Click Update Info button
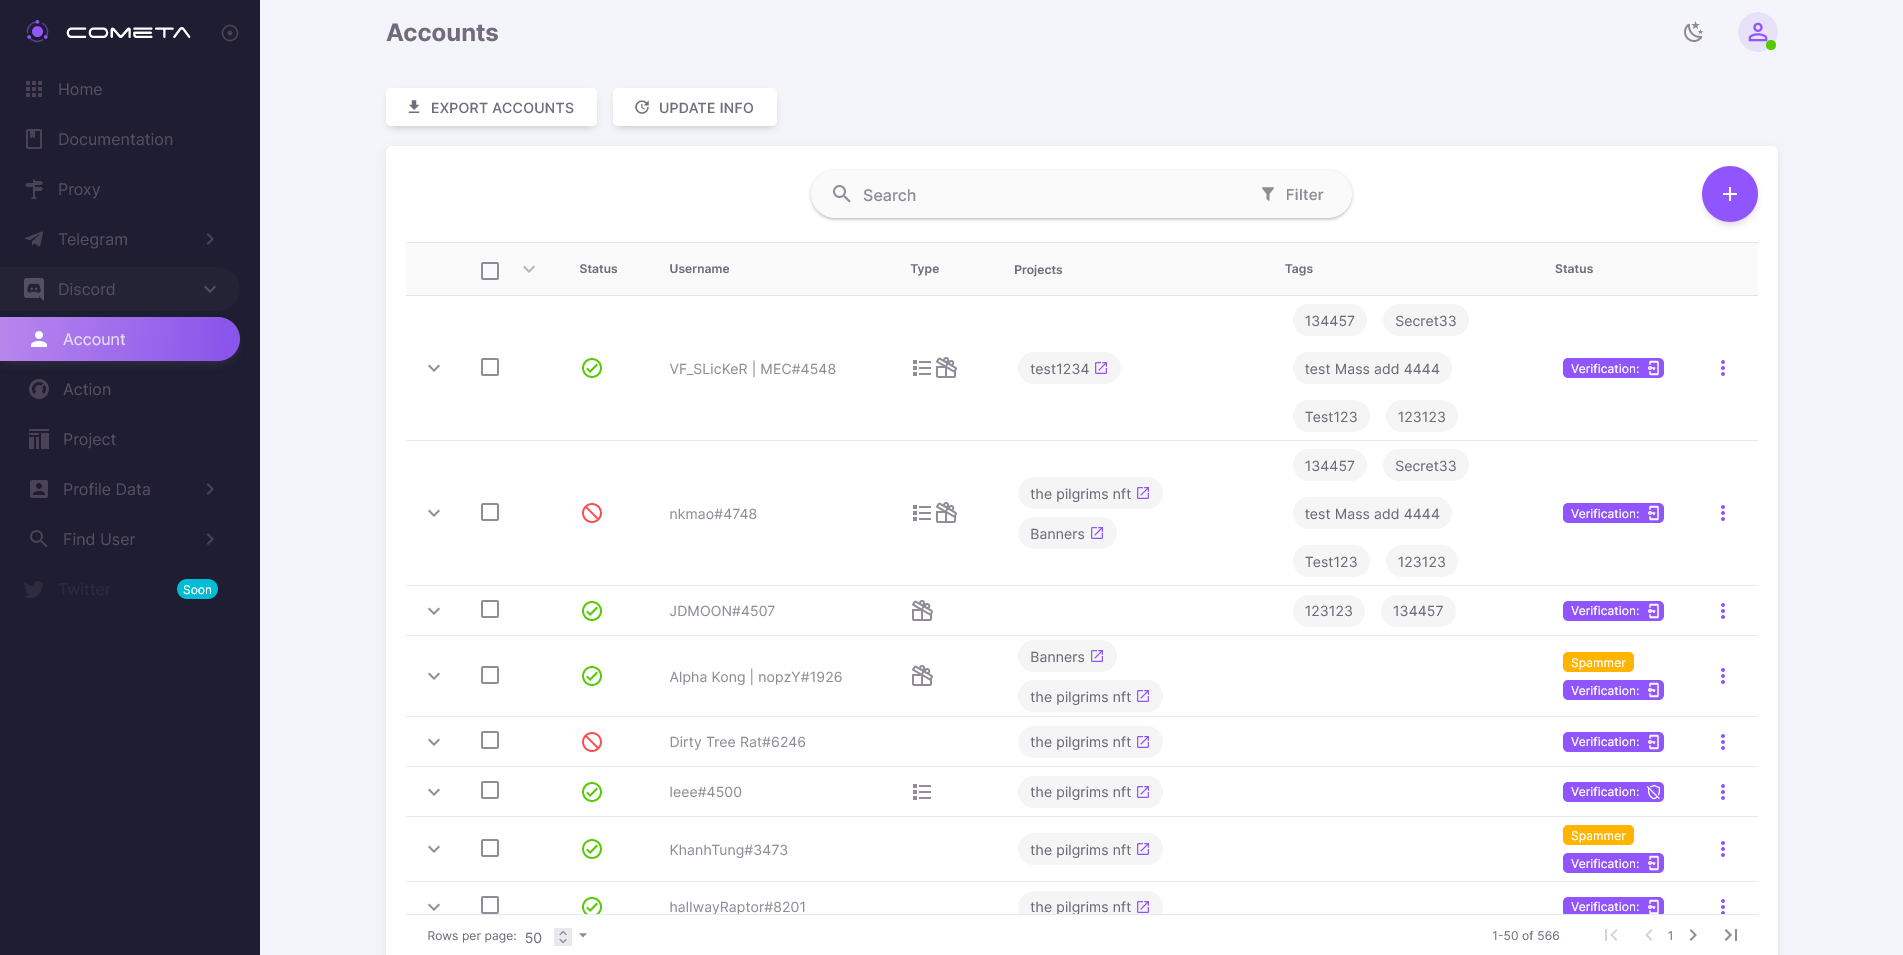 click(695, 107)
